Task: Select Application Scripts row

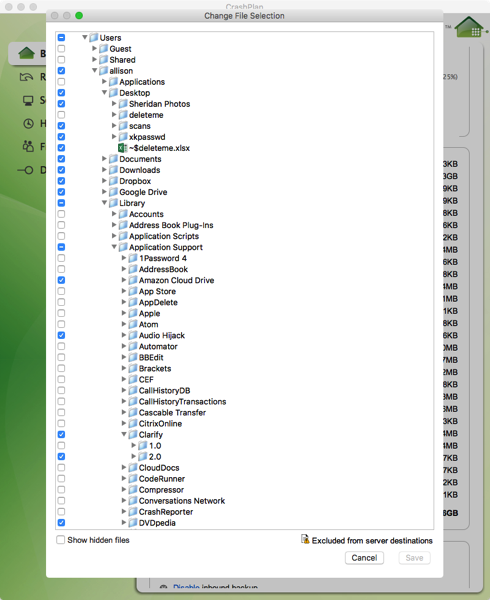Action: (x=245, y=236)
